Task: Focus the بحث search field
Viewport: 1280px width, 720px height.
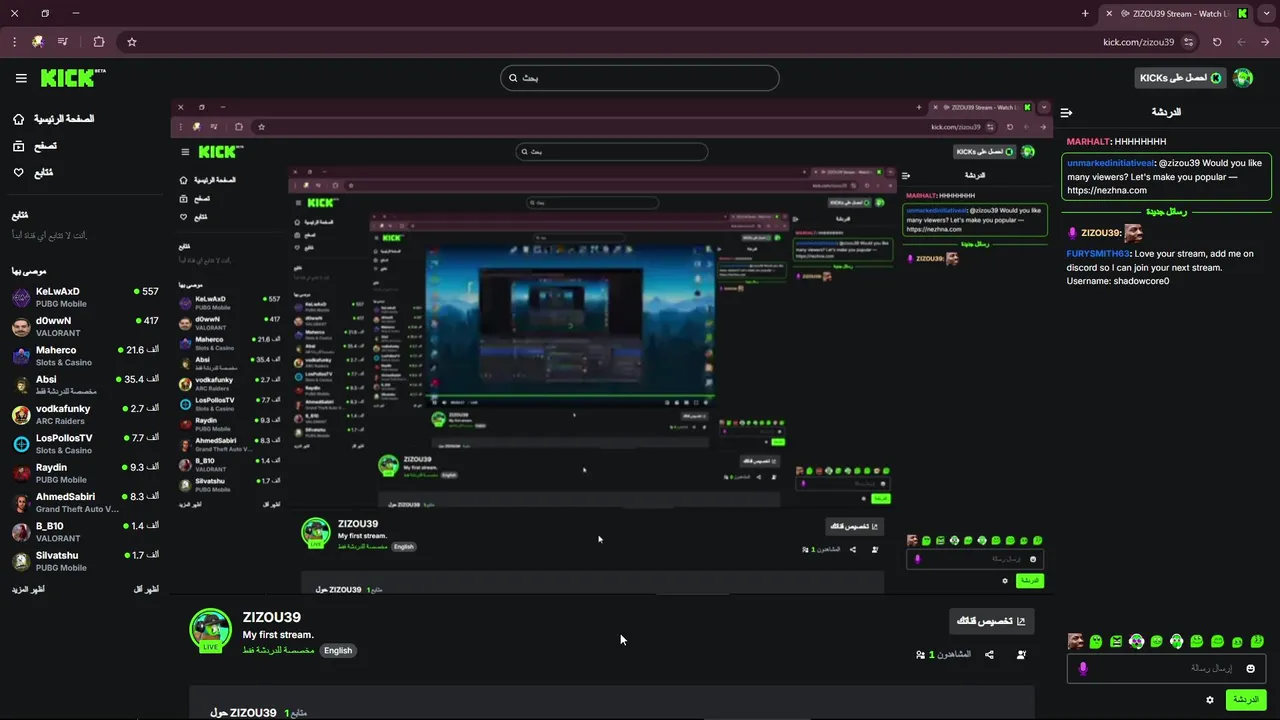Action: (x=640, y=78)
